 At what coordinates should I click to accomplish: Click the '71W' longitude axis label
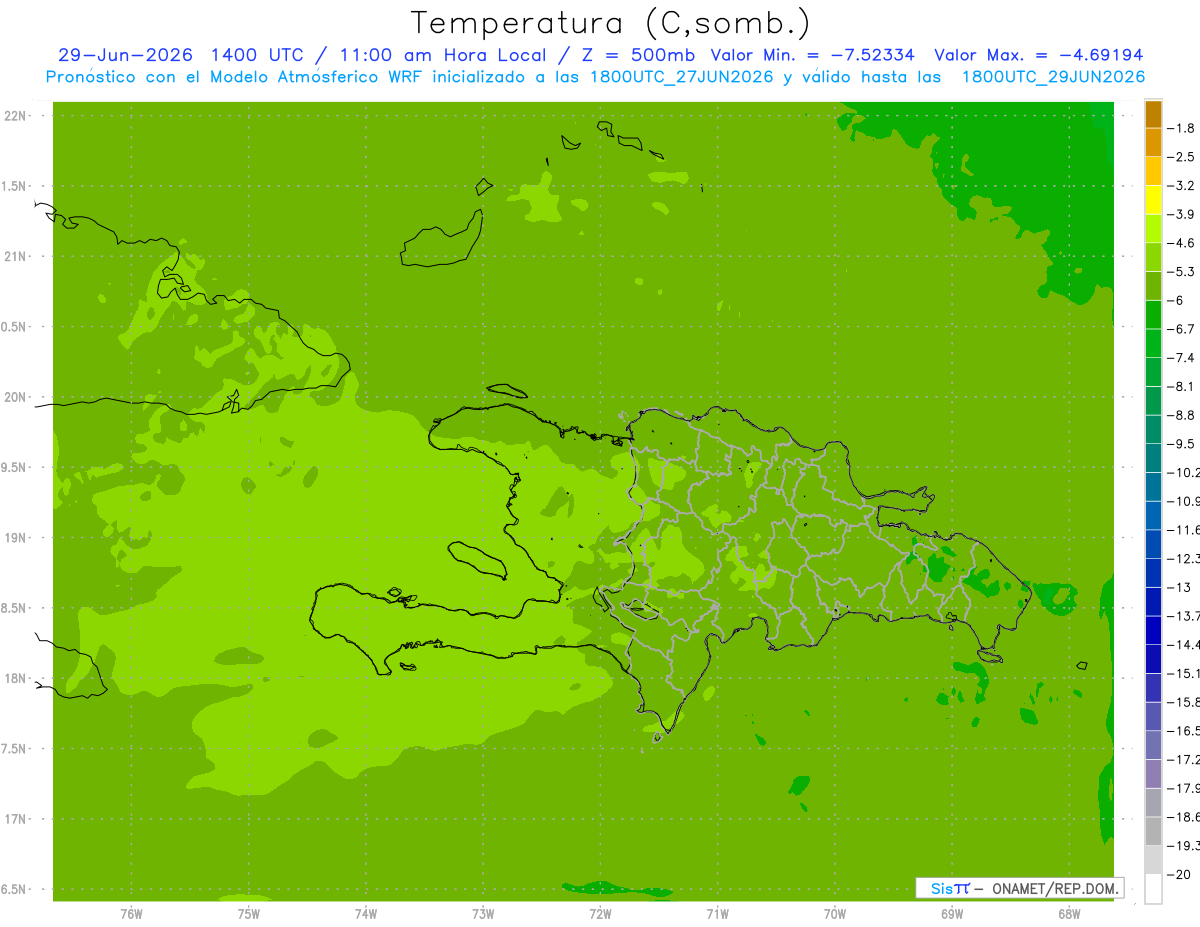pos(717,914)
